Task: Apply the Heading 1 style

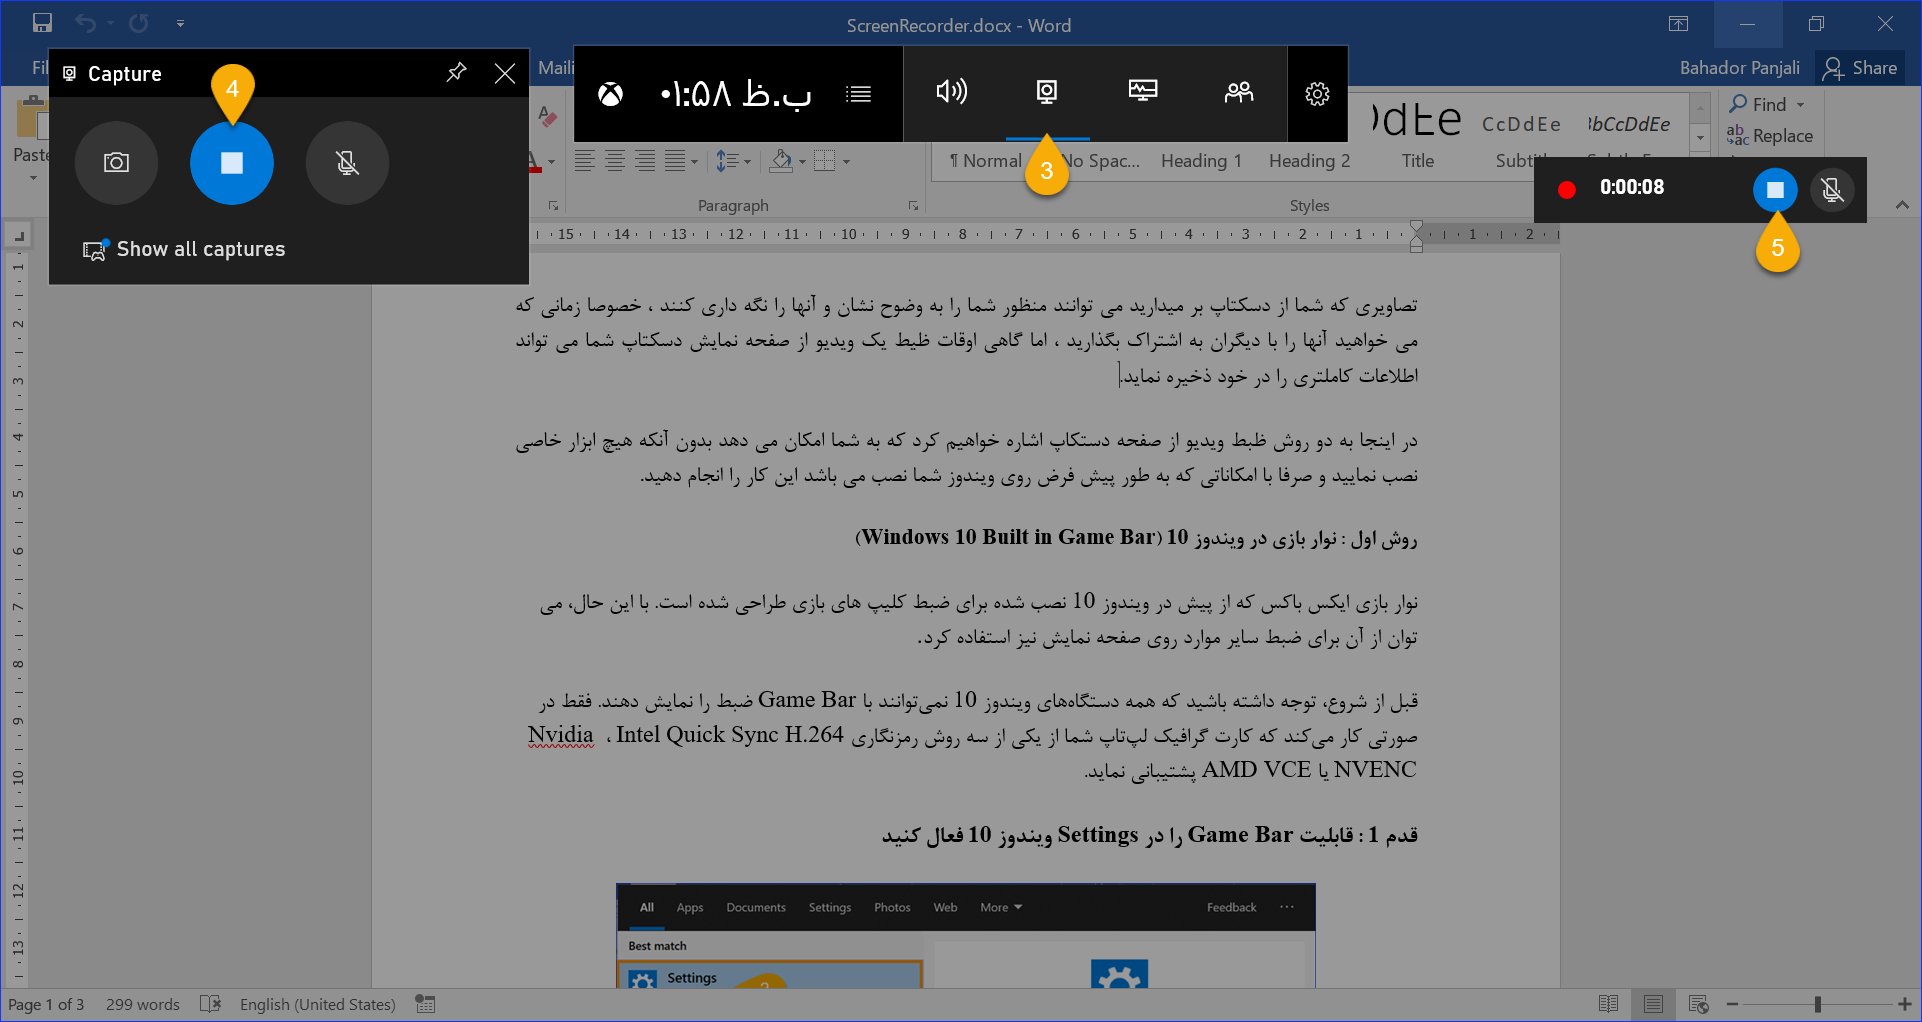Action: (1201, 161)
